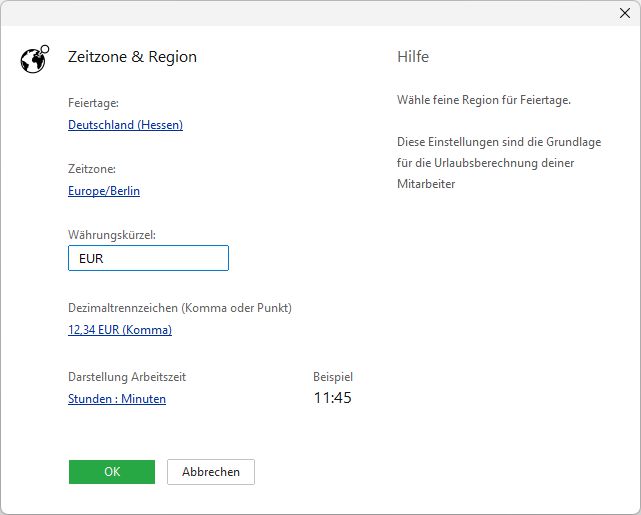Focus the currency field containing EUR
Viewport: 641px width, 515px height.
(148, 258)
